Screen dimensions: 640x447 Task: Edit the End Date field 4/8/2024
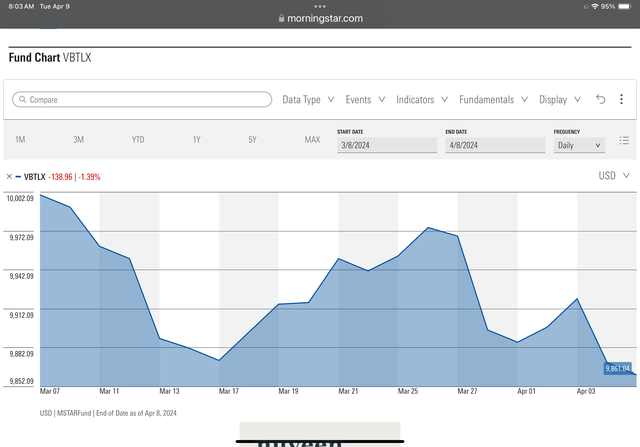(495, 145)
